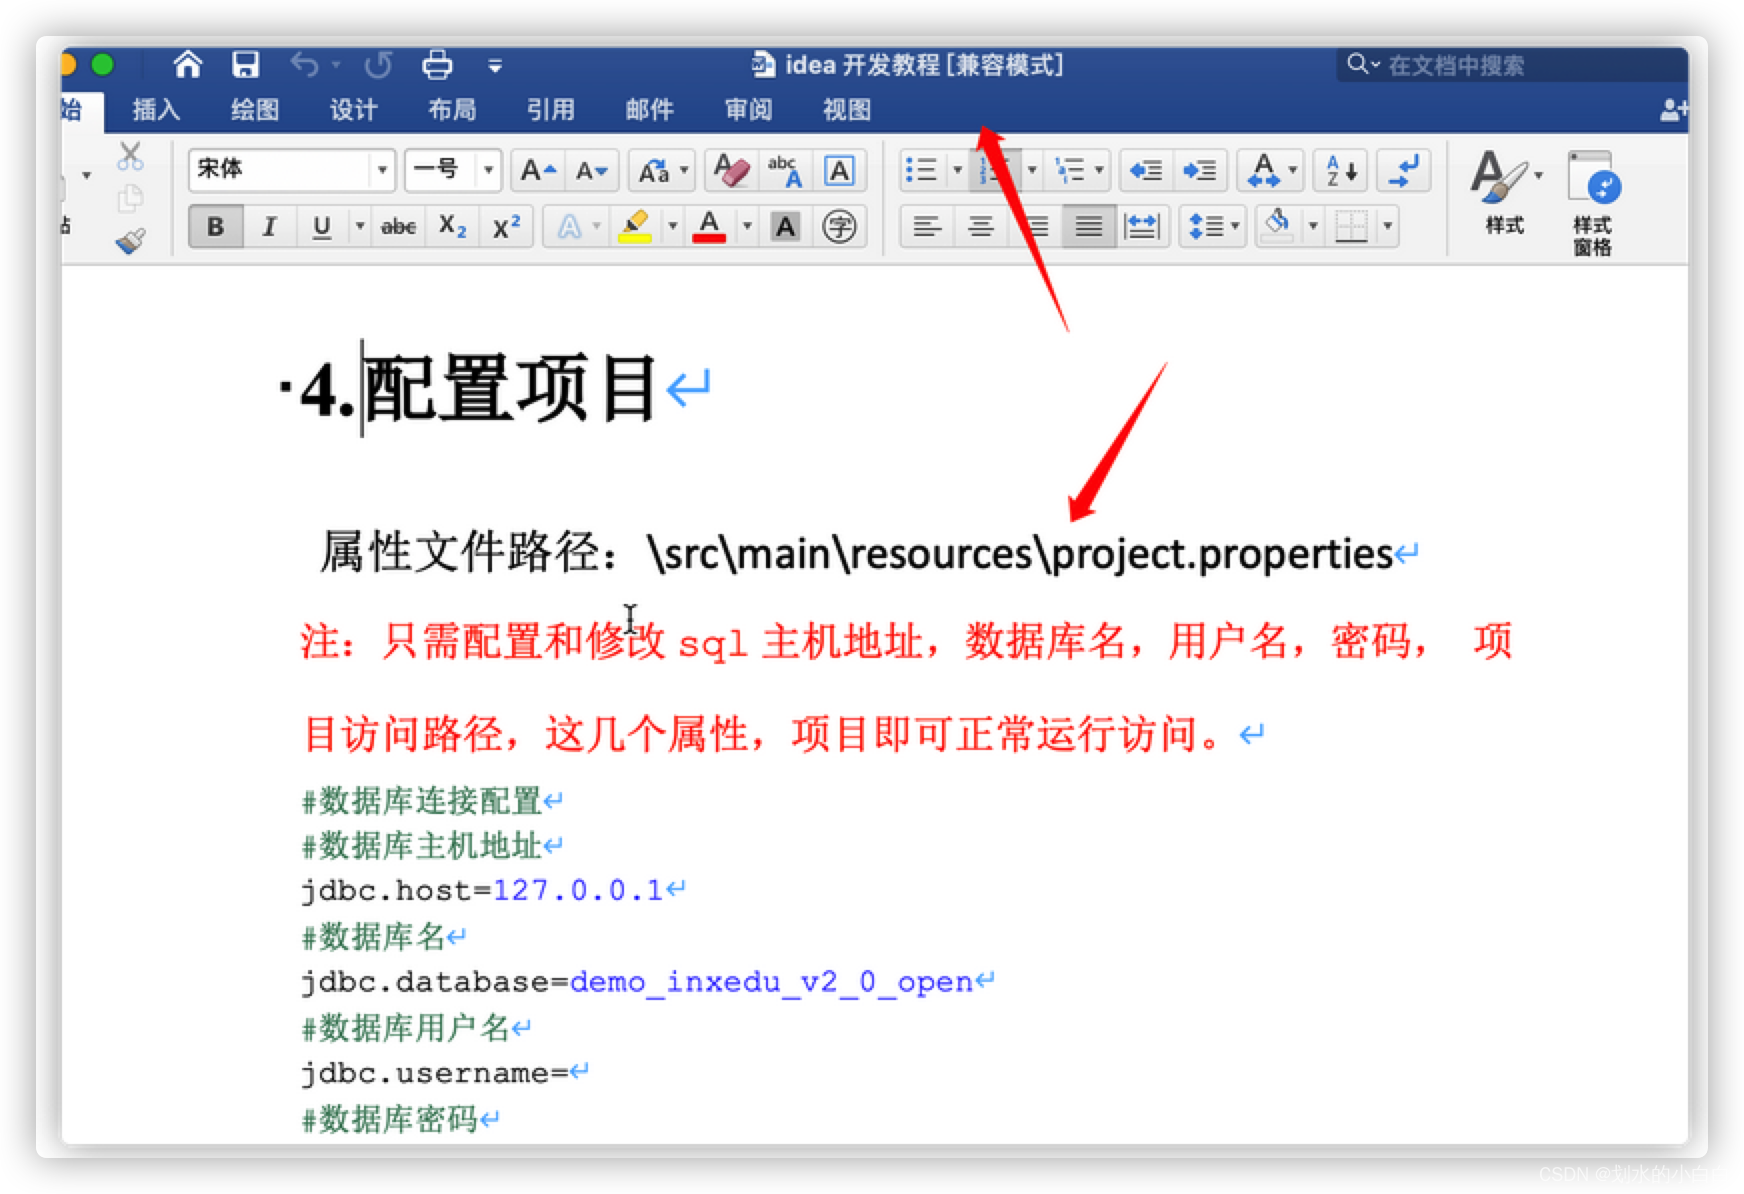Open borders dropdown arrow
This screenshot has height=1194, width=1744.
(x=1387, y=227)
